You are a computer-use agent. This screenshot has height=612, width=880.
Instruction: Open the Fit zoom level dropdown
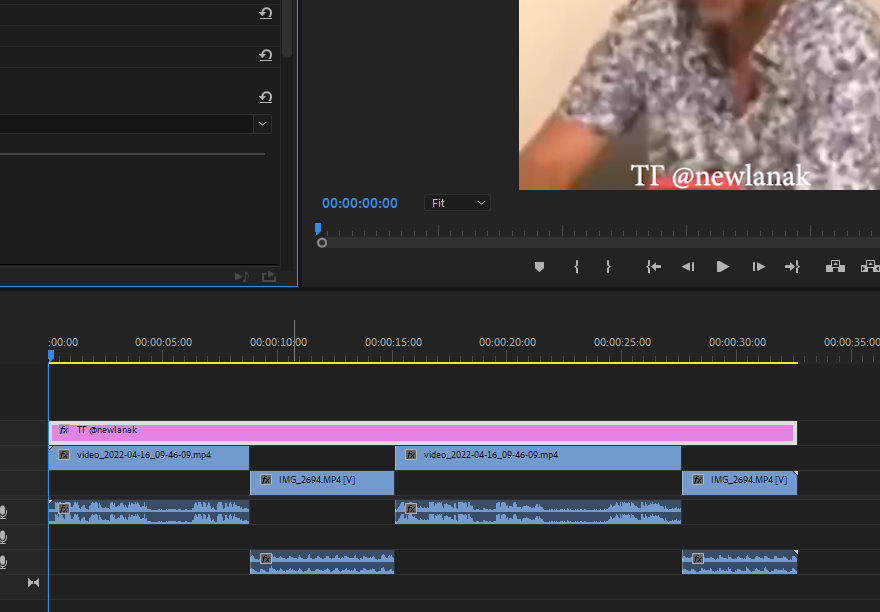click(x=457, y=203)
